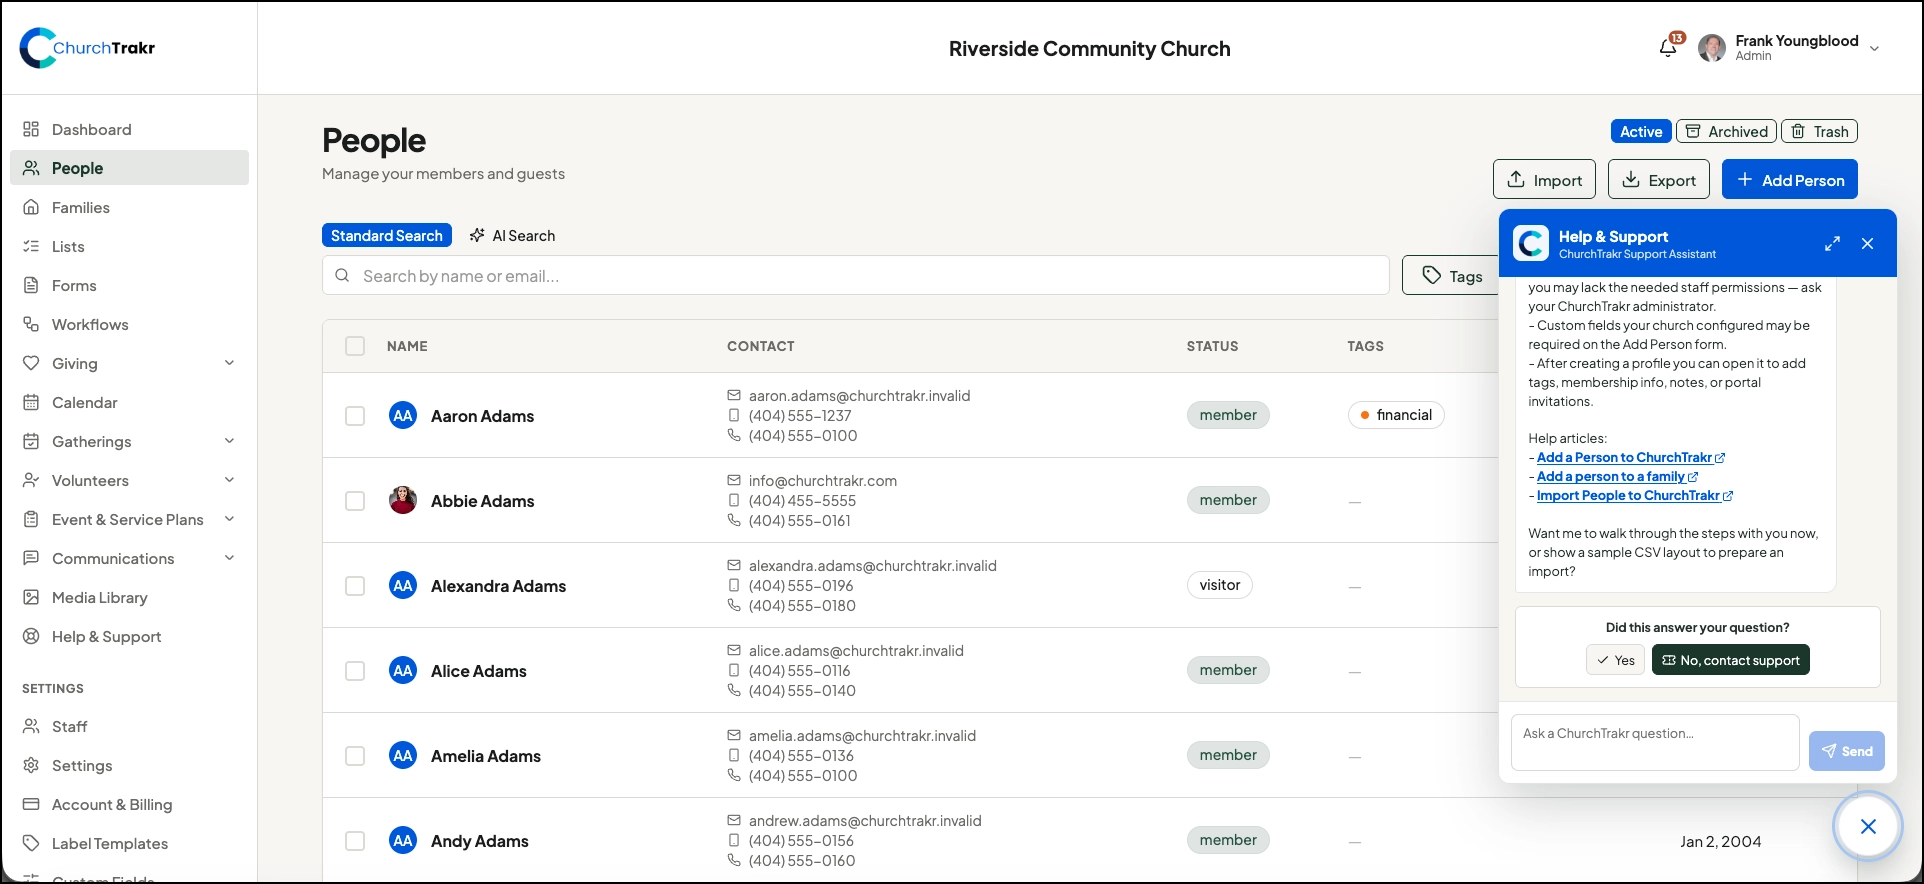
Task: Close the Help & Support panel header X
Action: click(x=1867, y=243)
